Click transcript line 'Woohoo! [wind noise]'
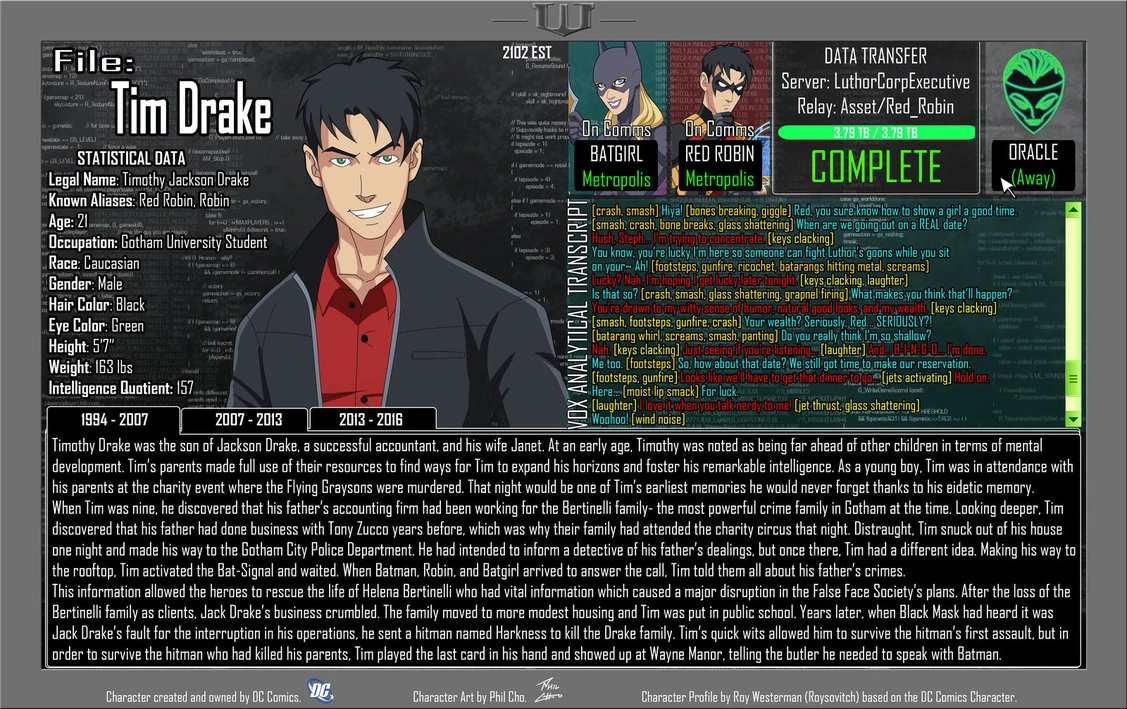 tap(638, 419)
